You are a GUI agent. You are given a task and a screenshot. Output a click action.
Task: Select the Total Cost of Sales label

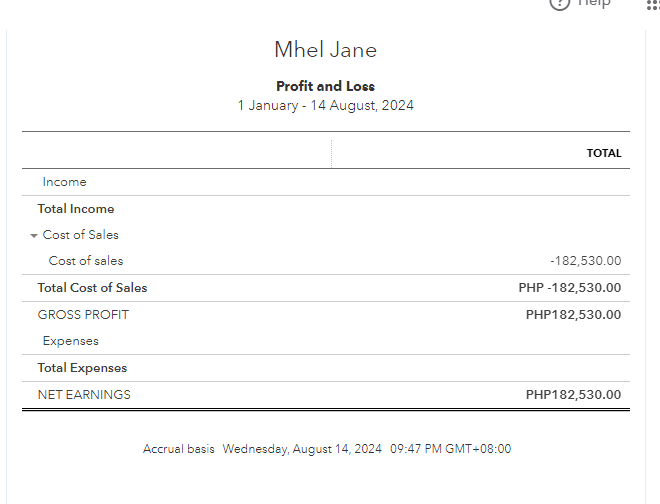tap(92, 288)
